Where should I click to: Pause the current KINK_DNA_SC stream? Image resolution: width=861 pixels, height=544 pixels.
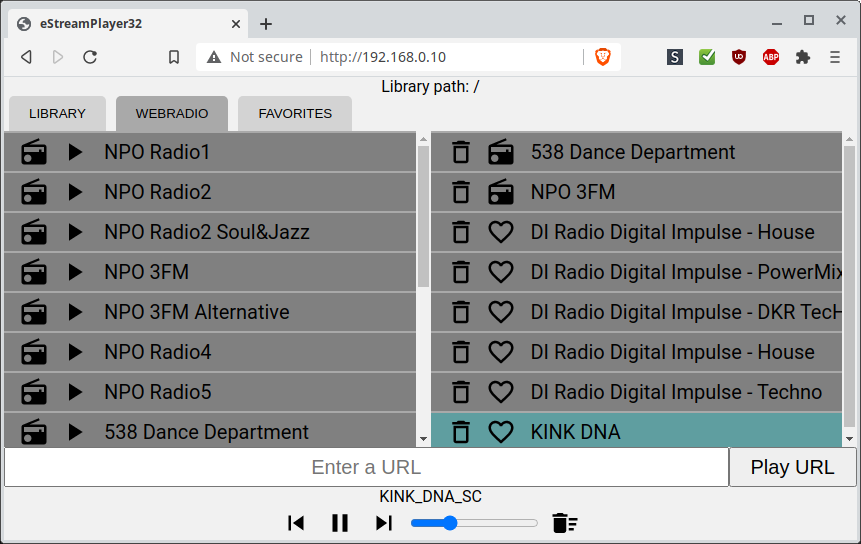pos(340,523)
